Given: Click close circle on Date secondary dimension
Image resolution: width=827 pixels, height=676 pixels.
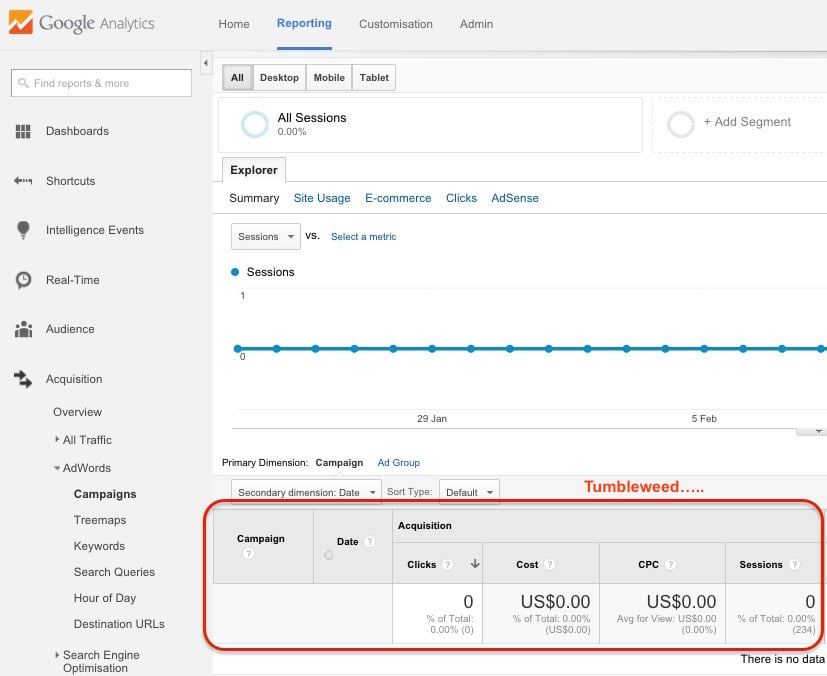Looking at the screenshot, I should [329, 555].
